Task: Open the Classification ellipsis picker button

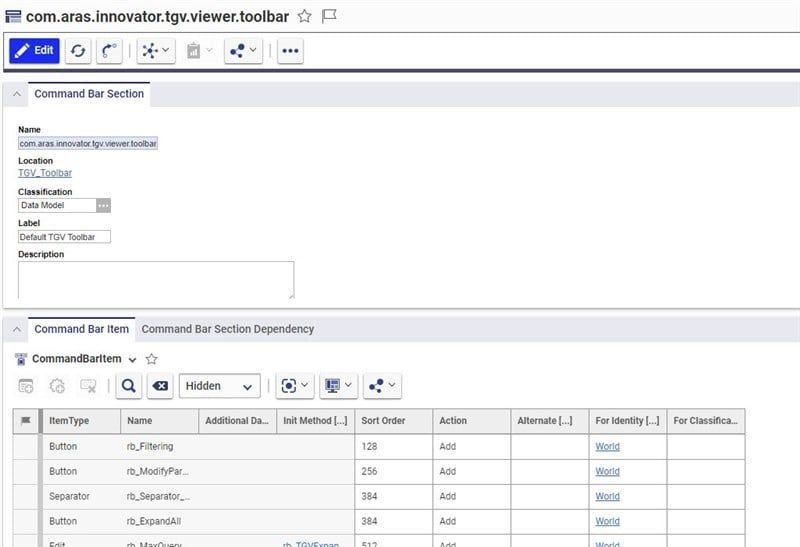Action: click(104, 205)
